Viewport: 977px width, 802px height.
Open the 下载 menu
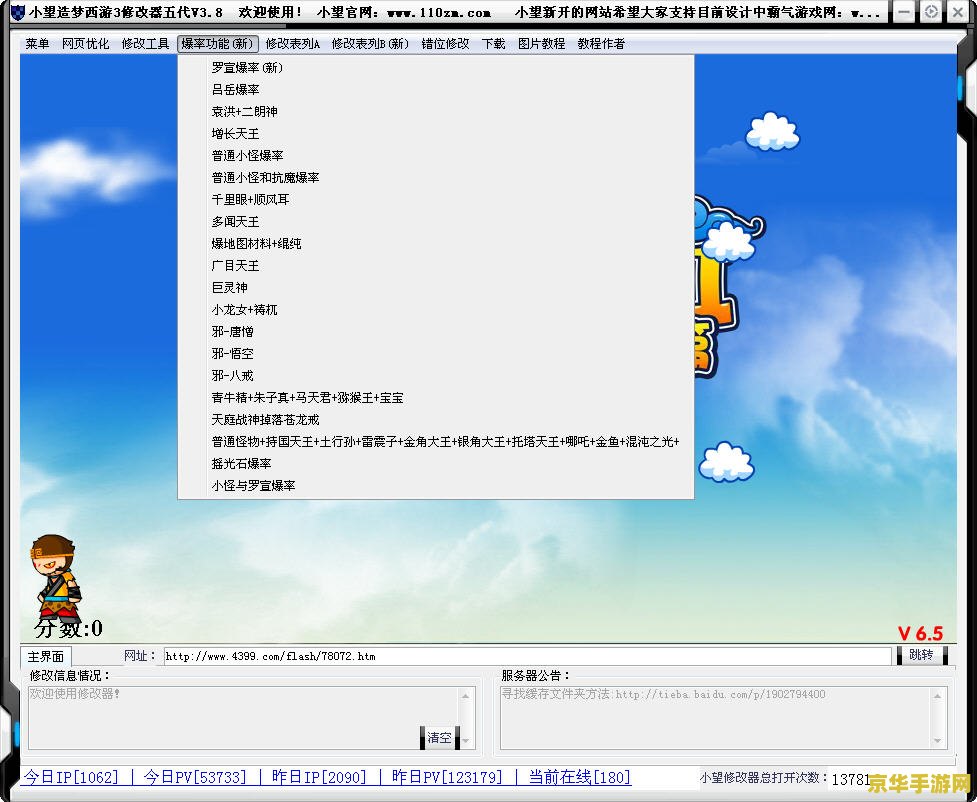(x=493, y=44)
